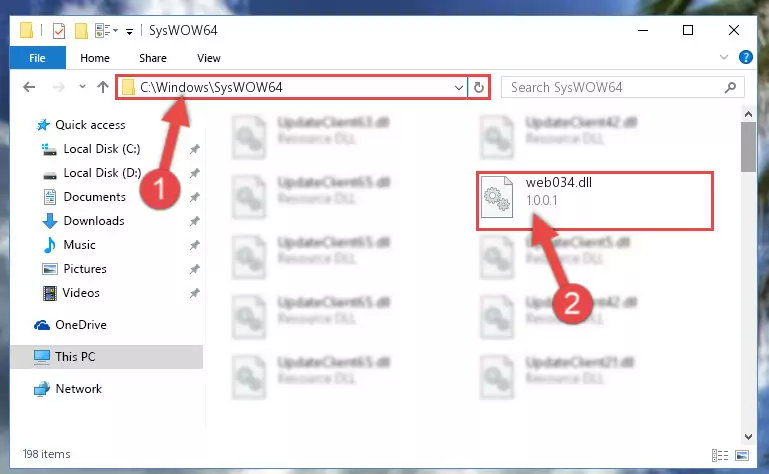This screenshot has height=474, width=769.
Task: Click the address bar showing C:\Windows\SysWOW64
Action: (291, 87)
